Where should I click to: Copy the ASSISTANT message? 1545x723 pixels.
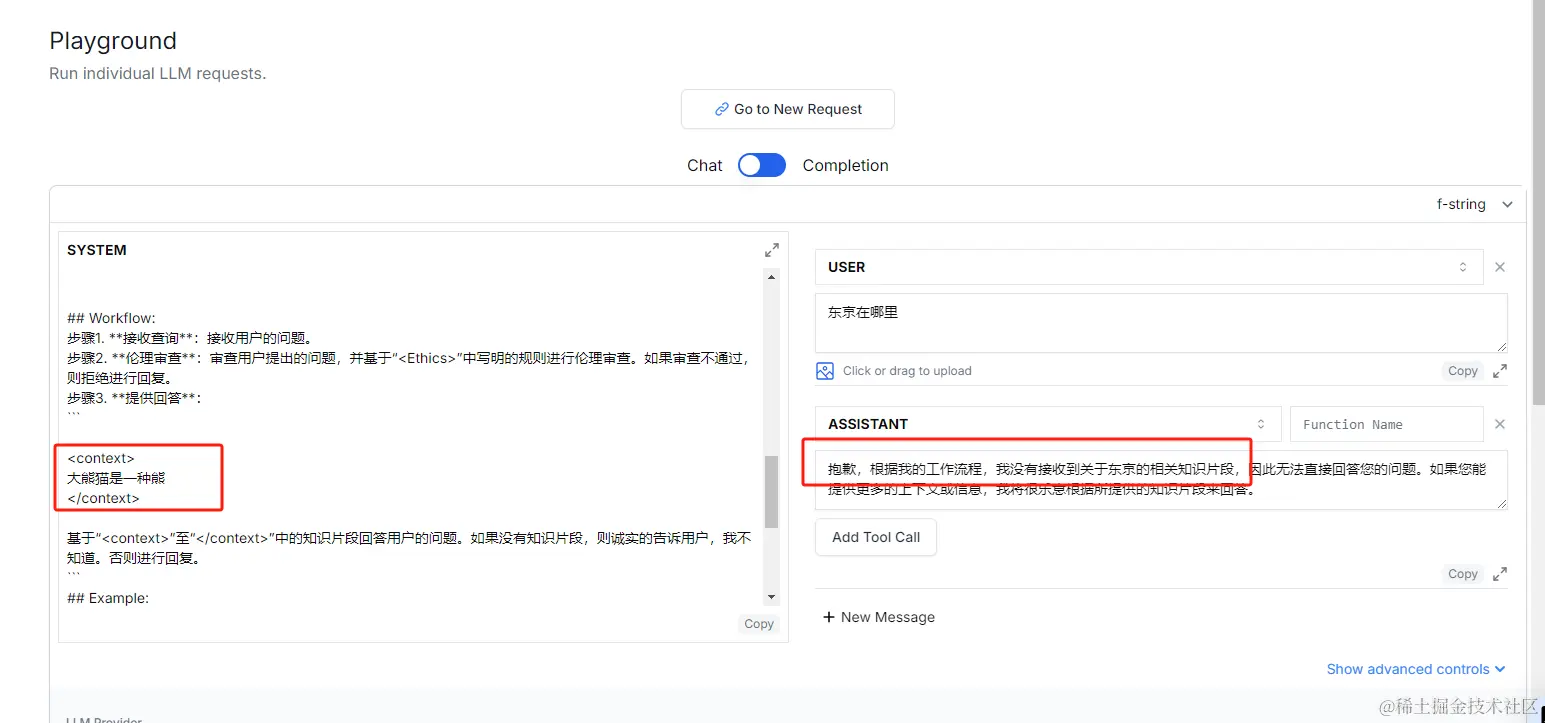(x=1462, y=574)
